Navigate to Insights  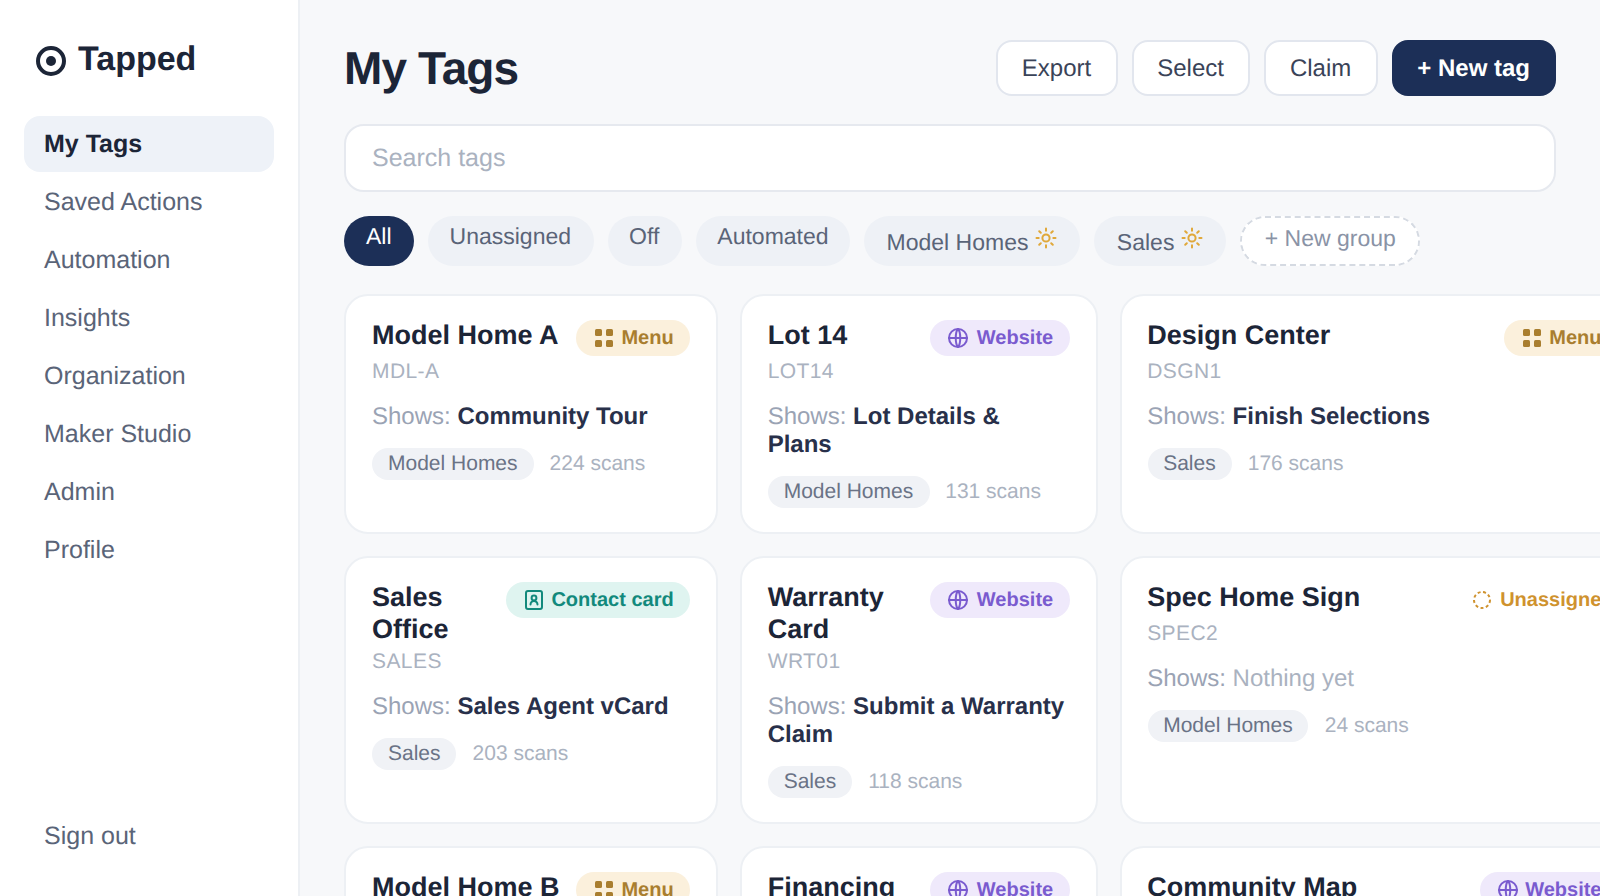pos(149,318)
